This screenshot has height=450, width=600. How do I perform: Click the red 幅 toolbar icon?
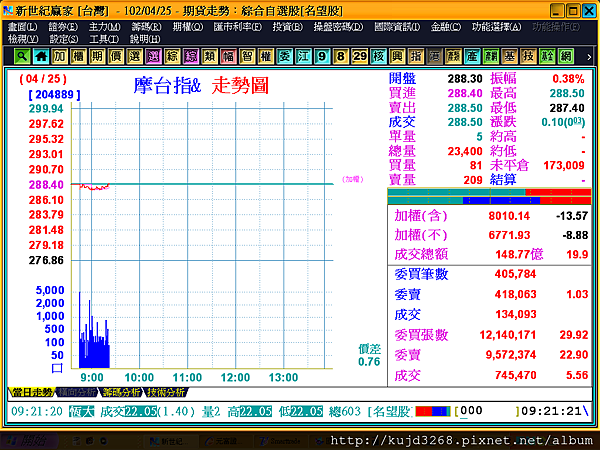[x=228, y=57]
